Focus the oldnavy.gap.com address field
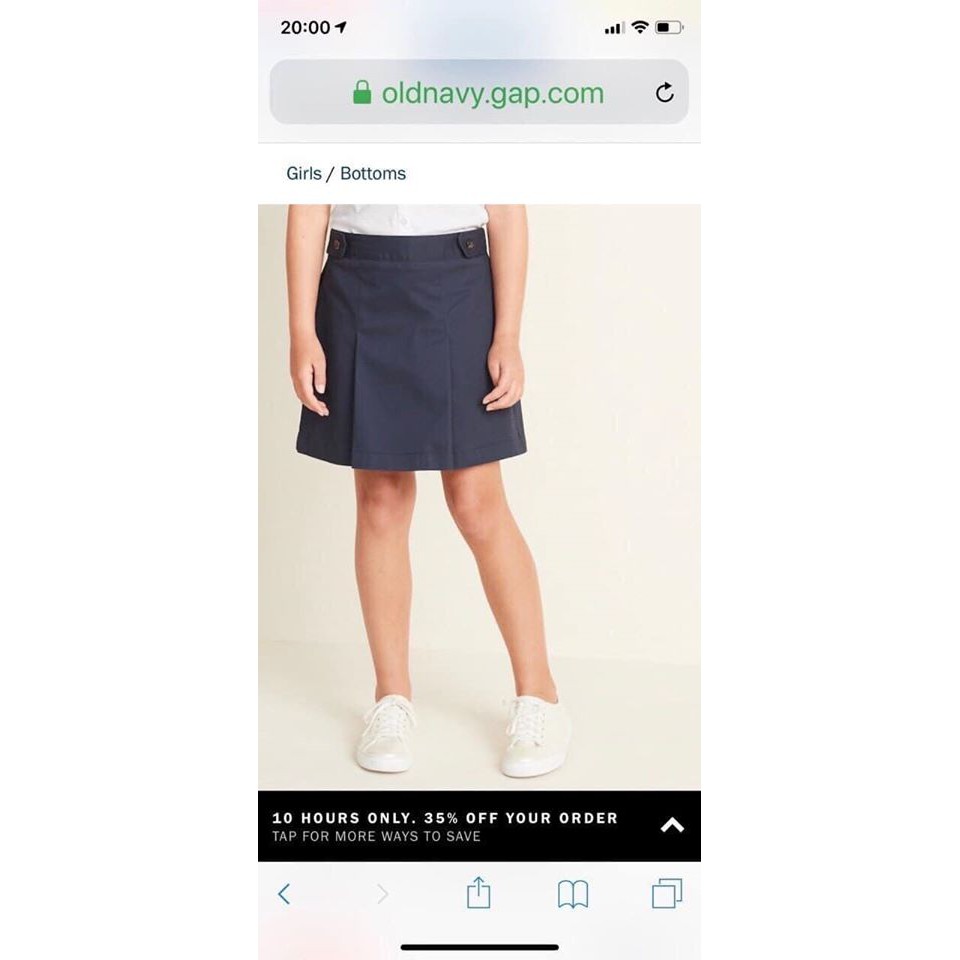The height and width of the screenshot is (960, 960). pyautogui.click(x=479, y=92)
